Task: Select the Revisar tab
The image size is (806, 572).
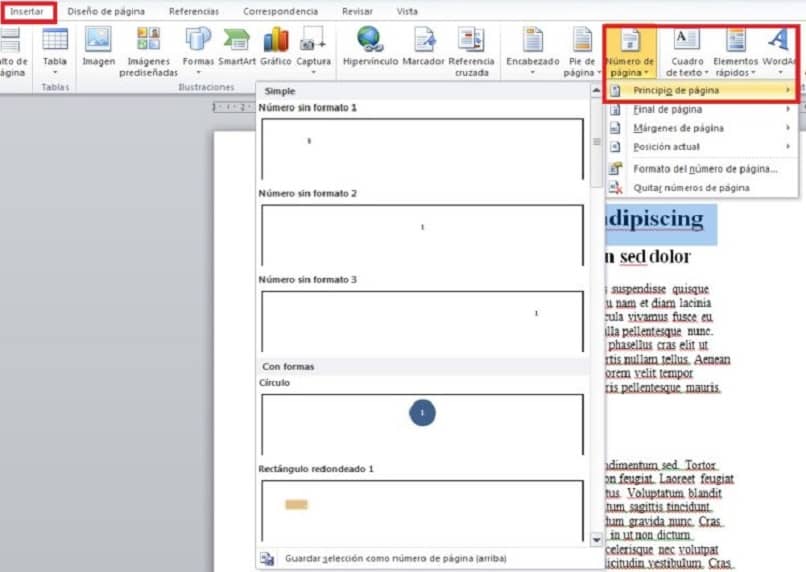Action: pyautogui.click(x=357, y=11)
